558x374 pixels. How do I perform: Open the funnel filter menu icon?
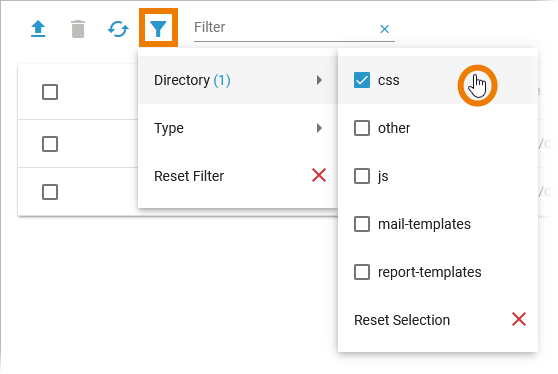coord(158,28)
